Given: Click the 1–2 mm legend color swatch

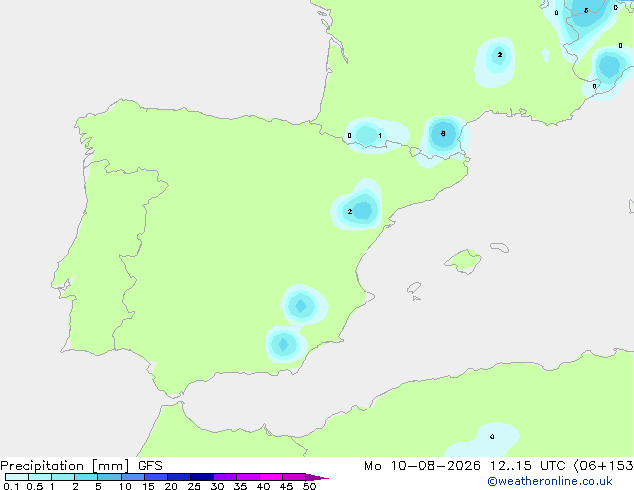Looking at the screenshot, I should [63, 477].
